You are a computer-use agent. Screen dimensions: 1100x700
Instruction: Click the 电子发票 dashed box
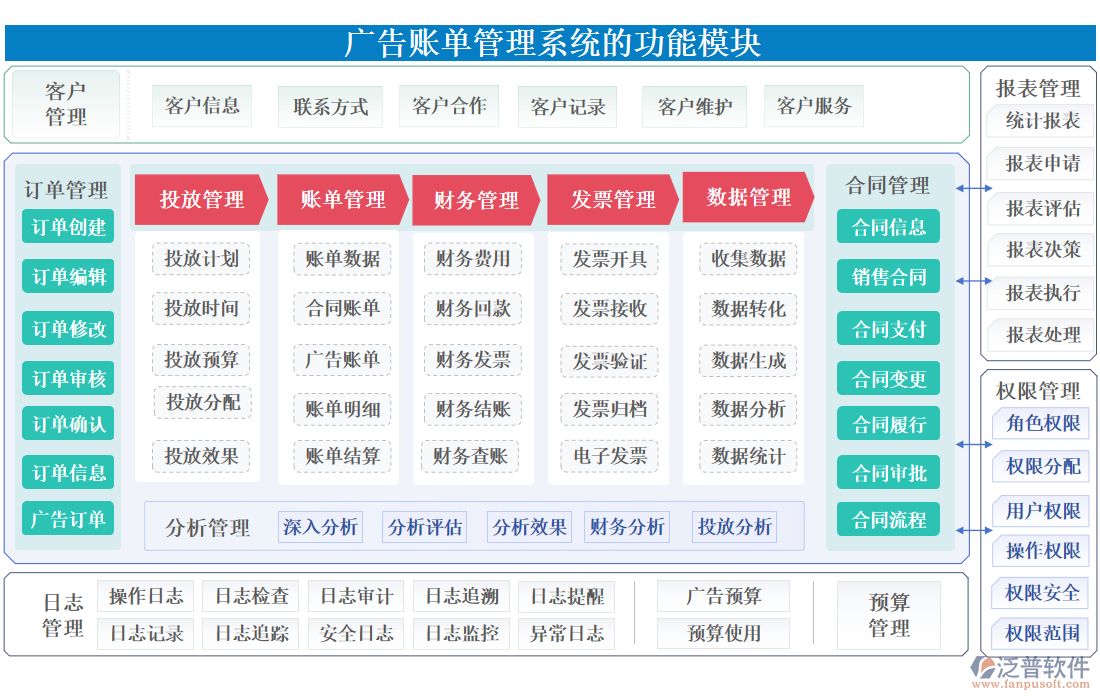tap(608, 457)
